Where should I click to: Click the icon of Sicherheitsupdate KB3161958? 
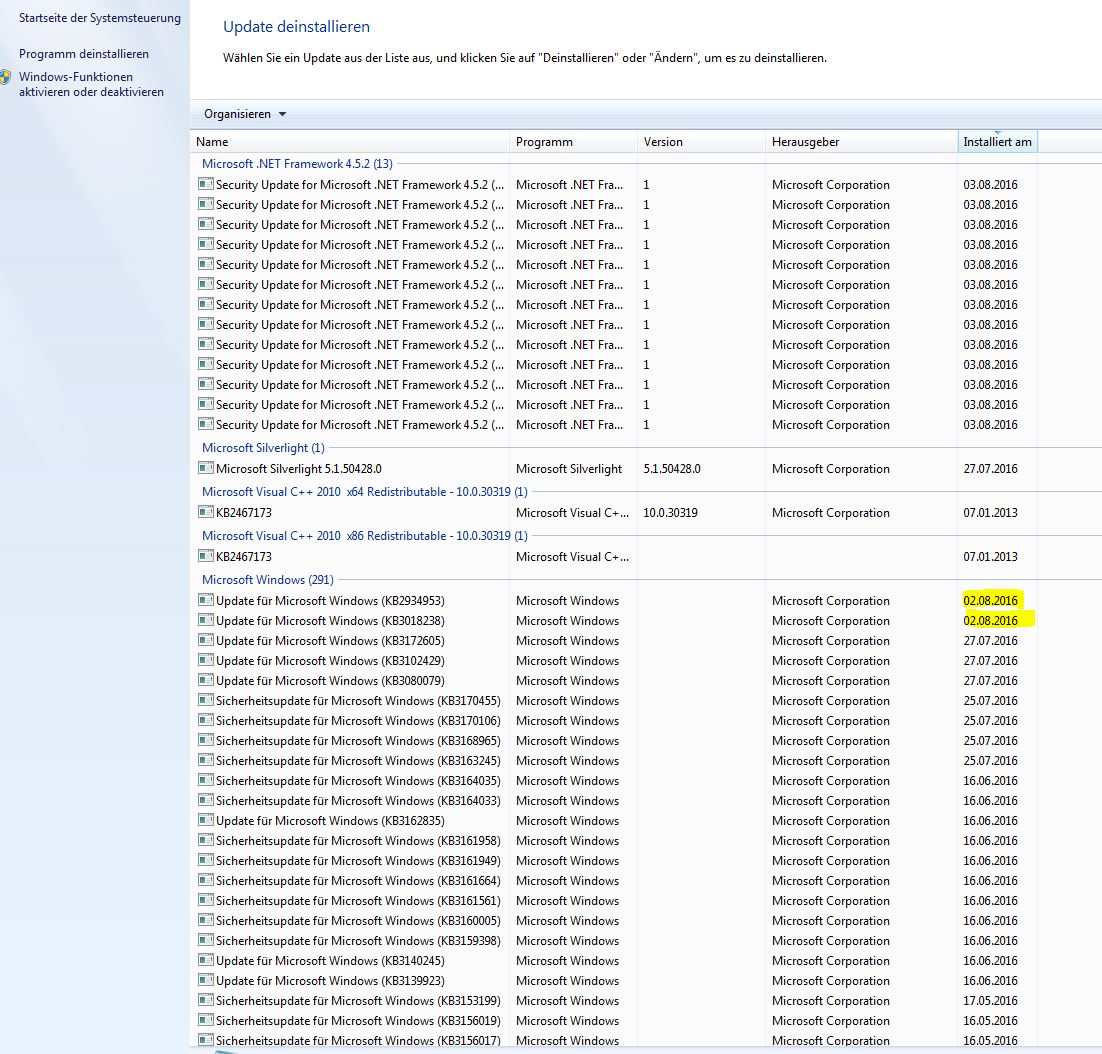point(206,840)
